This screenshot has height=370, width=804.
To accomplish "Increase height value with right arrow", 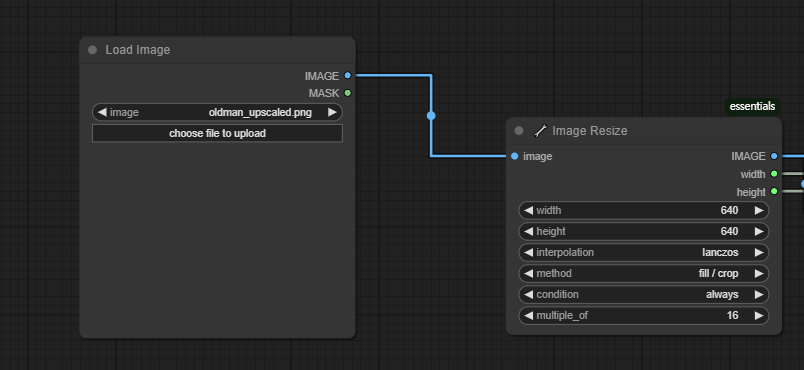I will 759,232.
